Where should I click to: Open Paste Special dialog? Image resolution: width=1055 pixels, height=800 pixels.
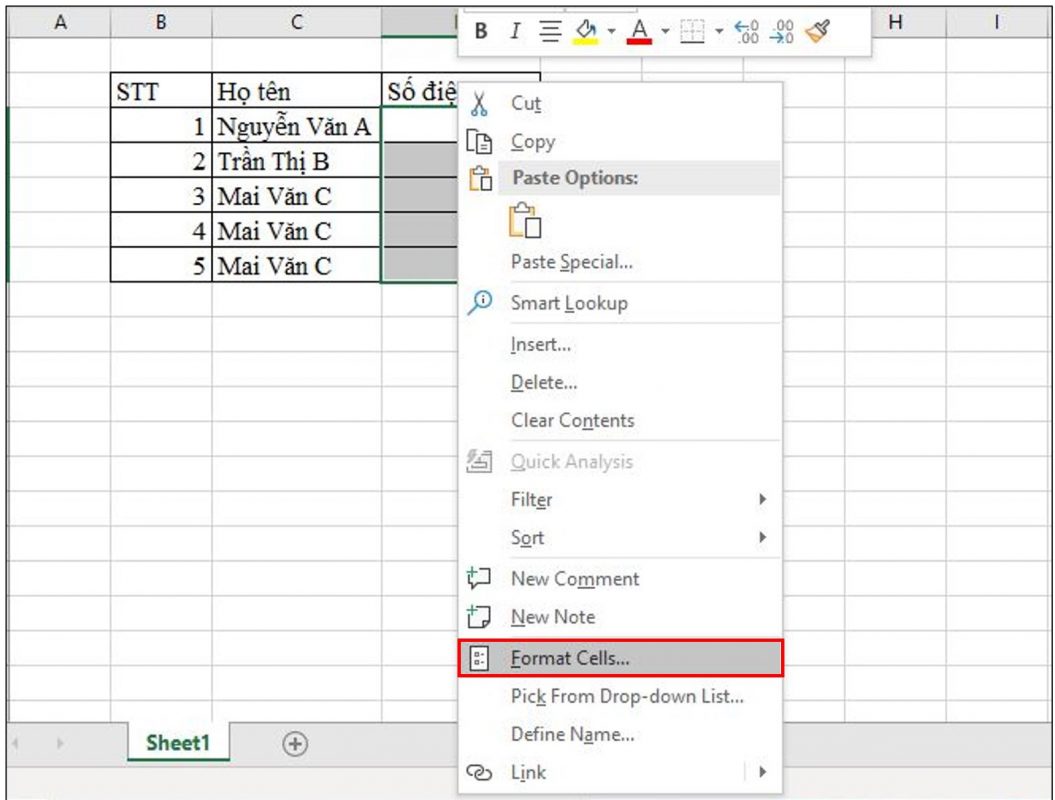point(620,262)
